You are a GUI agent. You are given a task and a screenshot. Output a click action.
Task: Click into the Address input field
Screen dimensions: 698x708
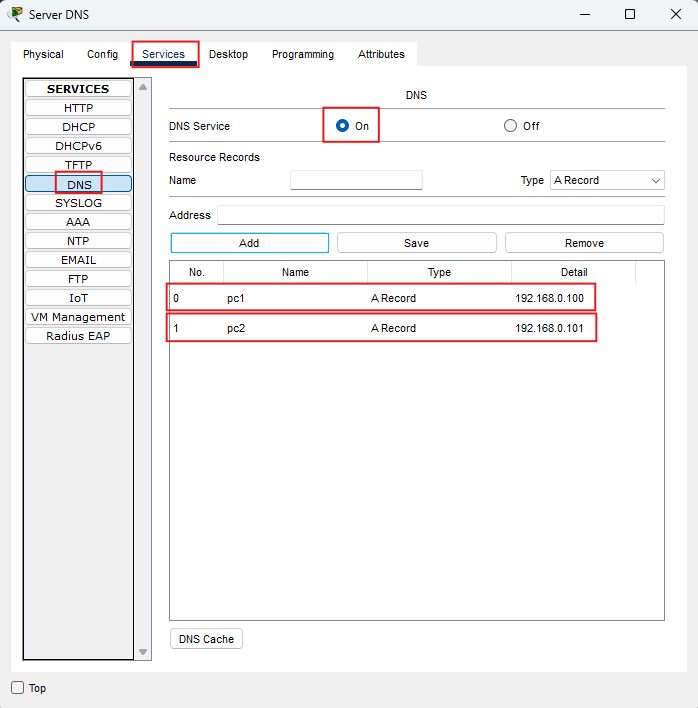pos(441,215)
